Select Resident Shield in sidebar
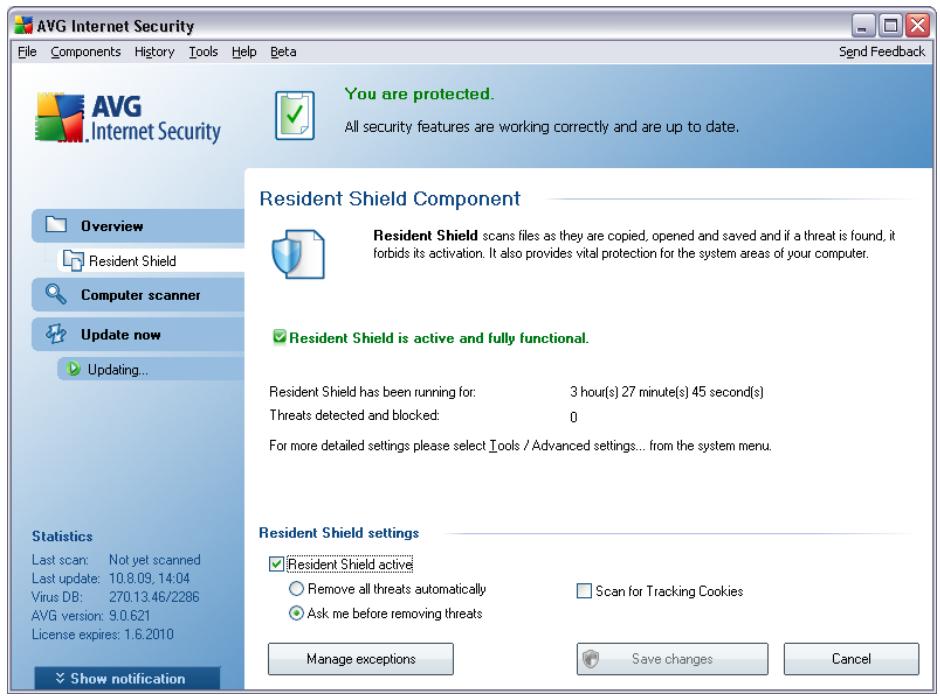The width and height of the screenshot is (940, 696). pyautogui.click(x=151, y=261)
